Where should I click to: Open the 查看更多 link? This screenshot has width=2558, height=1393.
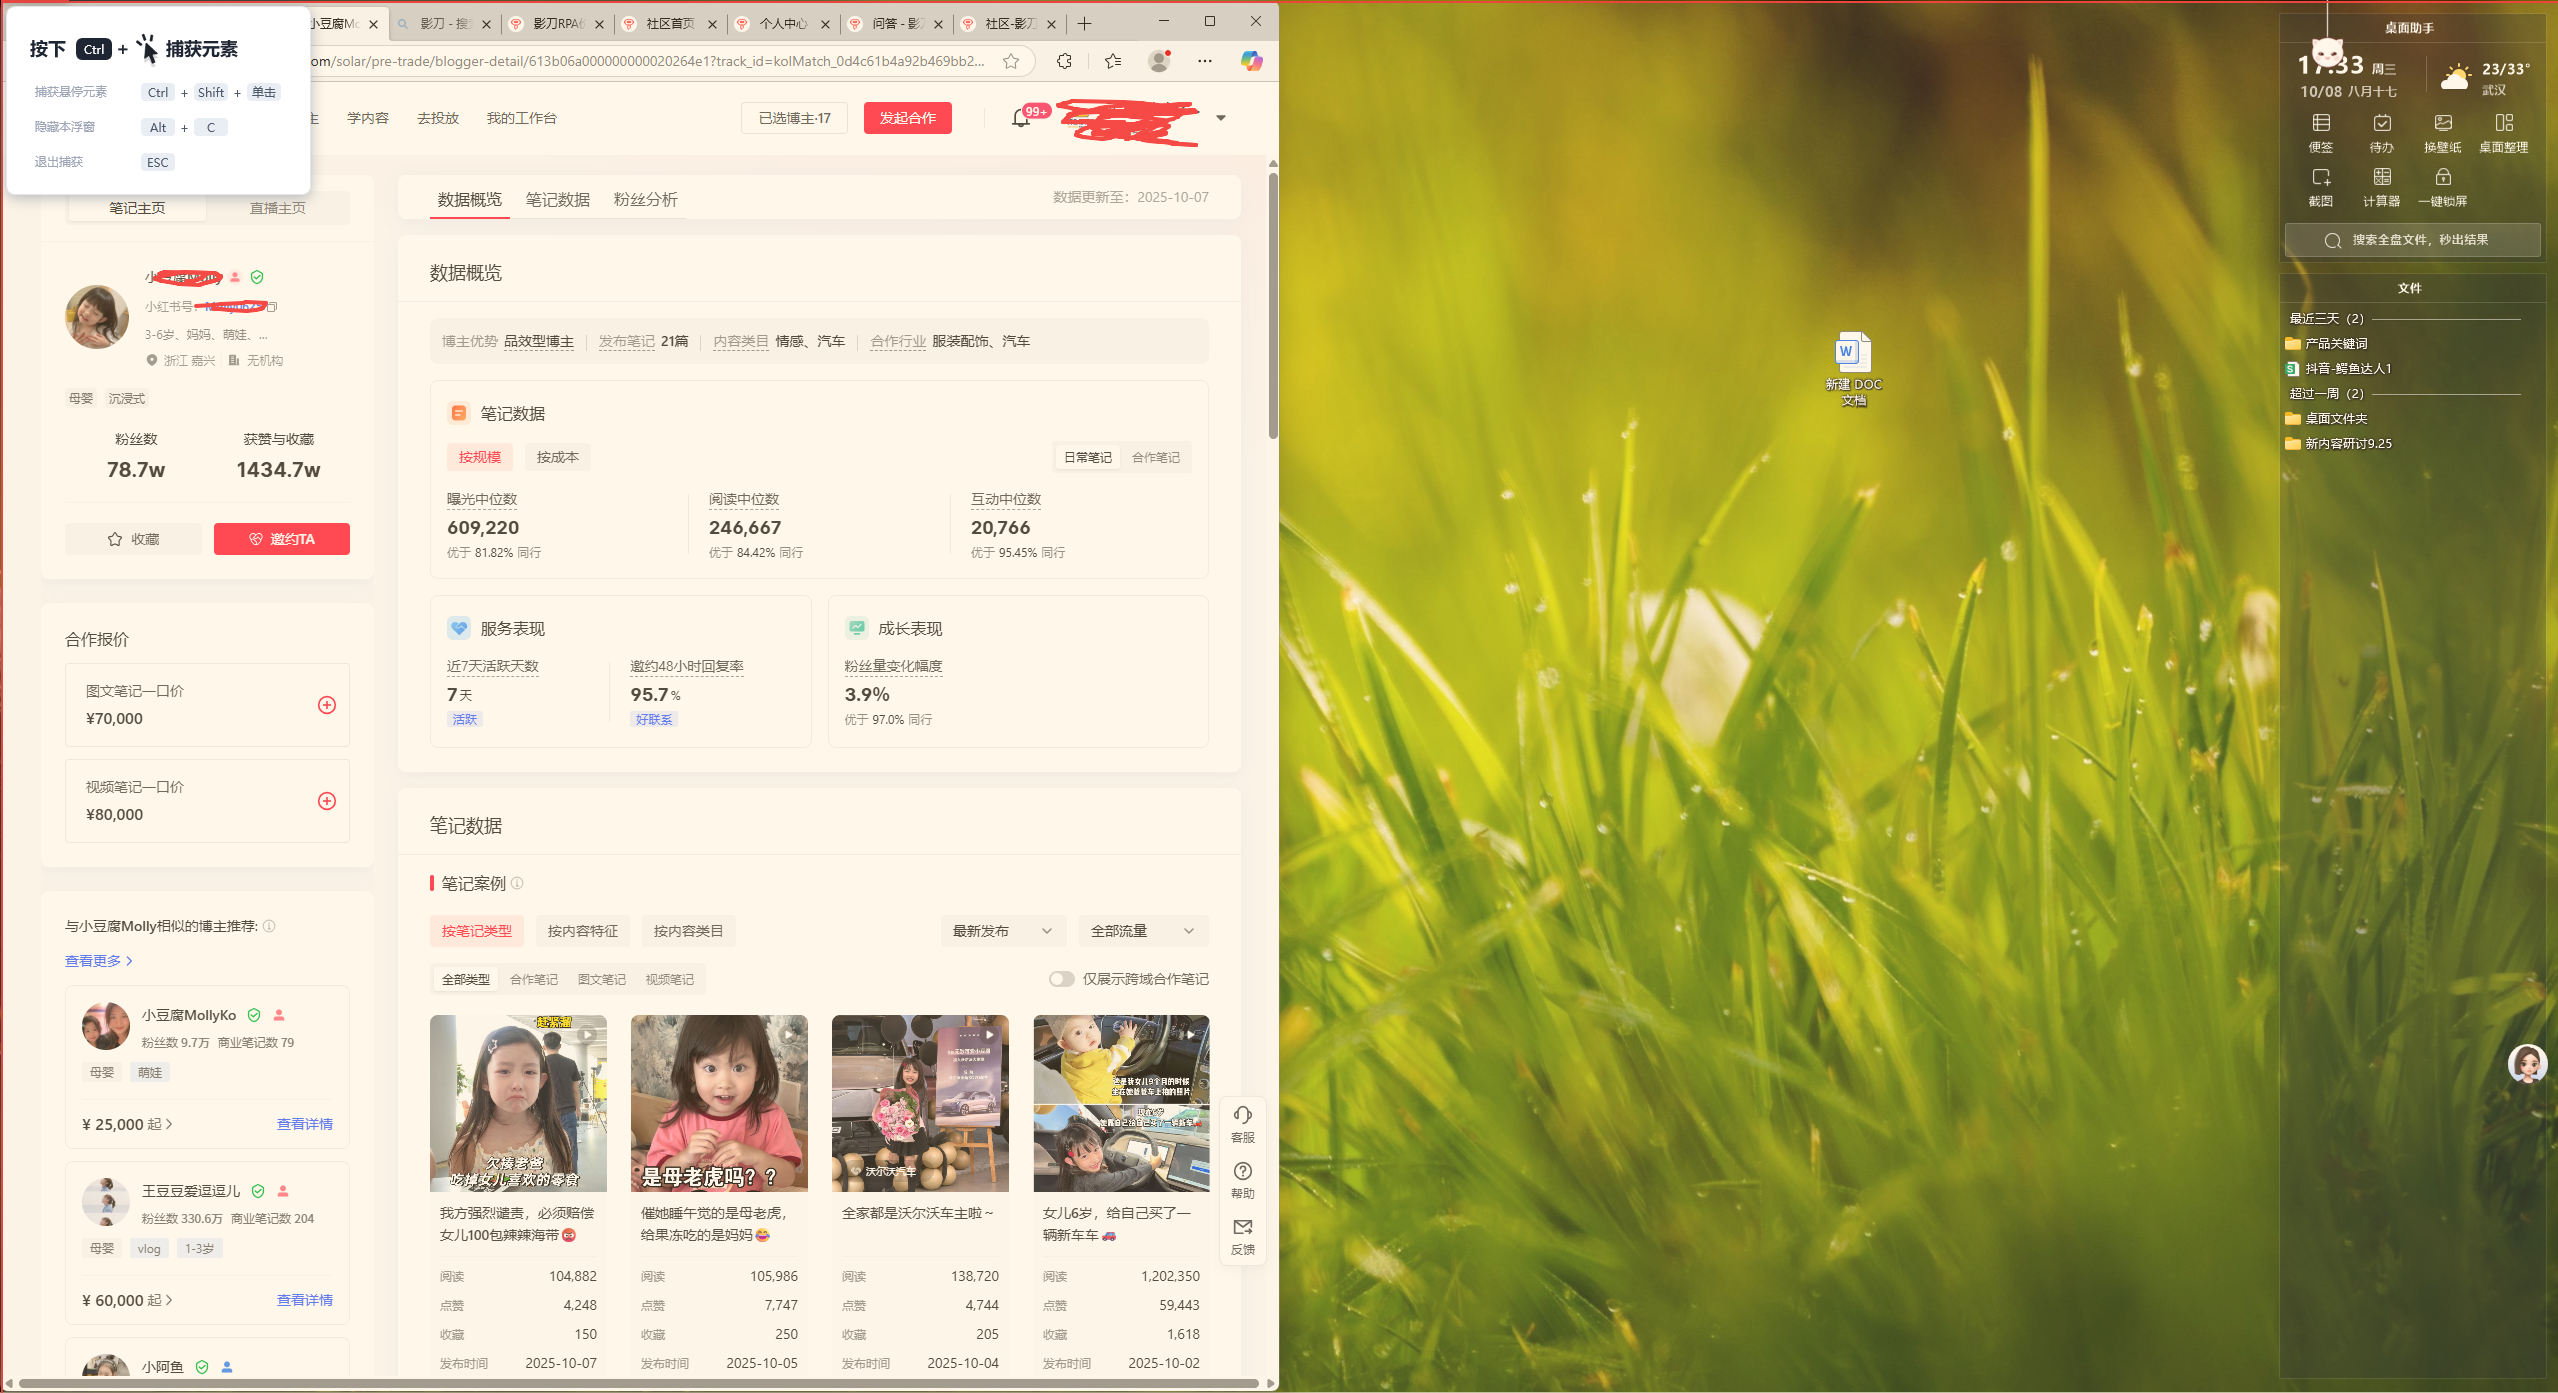[x=99, y=961]
